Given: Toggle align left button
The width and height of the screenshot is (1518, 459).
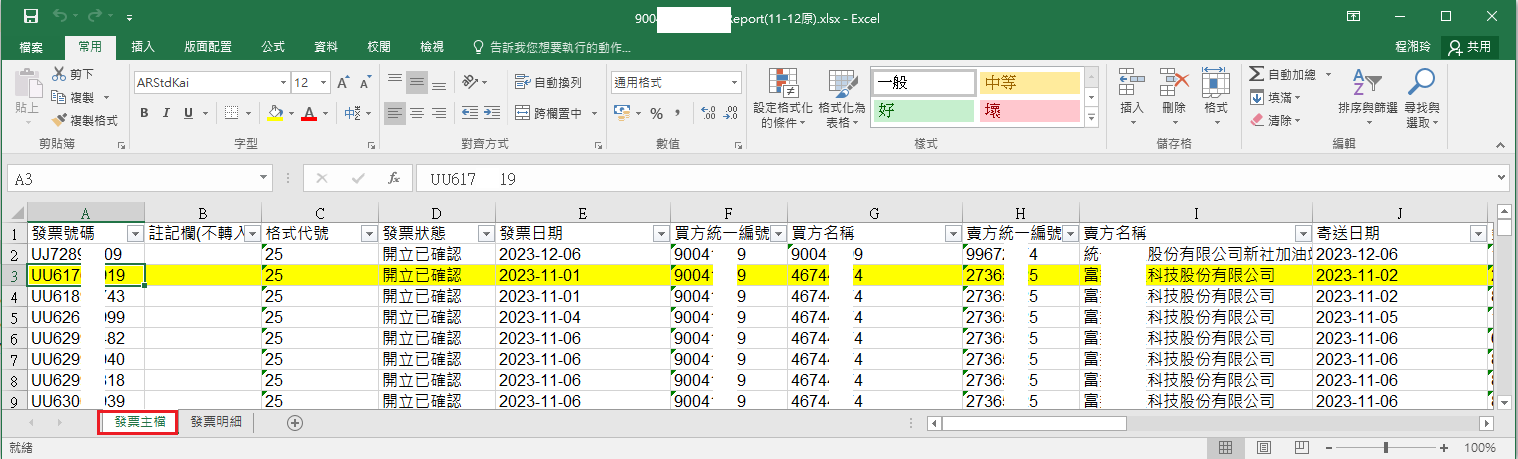Looking at the screenshot, I should point(395,113).
